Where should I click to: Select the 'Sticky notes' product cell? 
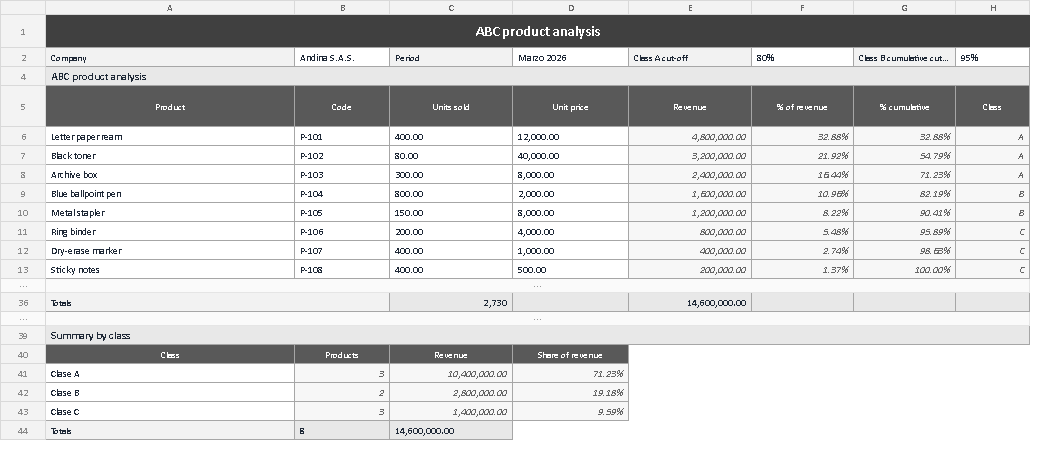coord(170,269)
